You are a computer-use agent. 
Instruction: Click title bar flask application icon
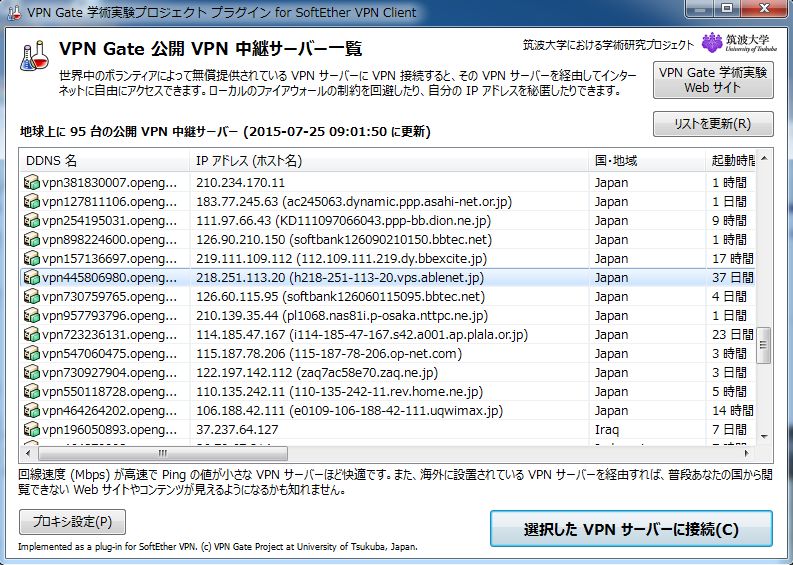(15, 12)
